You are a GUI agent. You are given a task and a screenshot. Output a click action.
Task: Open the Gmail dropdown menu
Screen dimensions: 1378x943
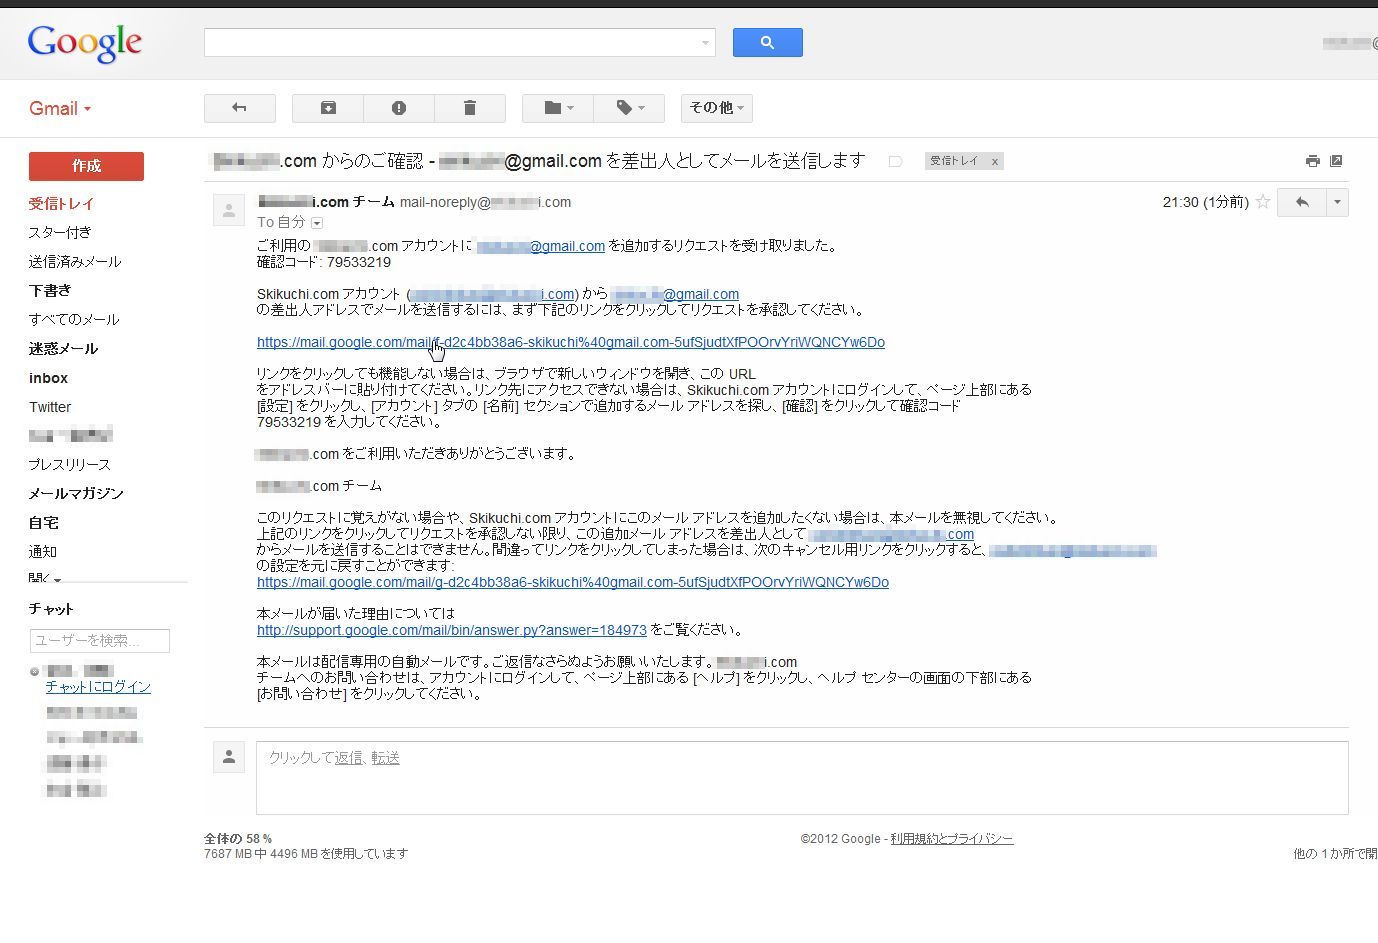[60, 109]
